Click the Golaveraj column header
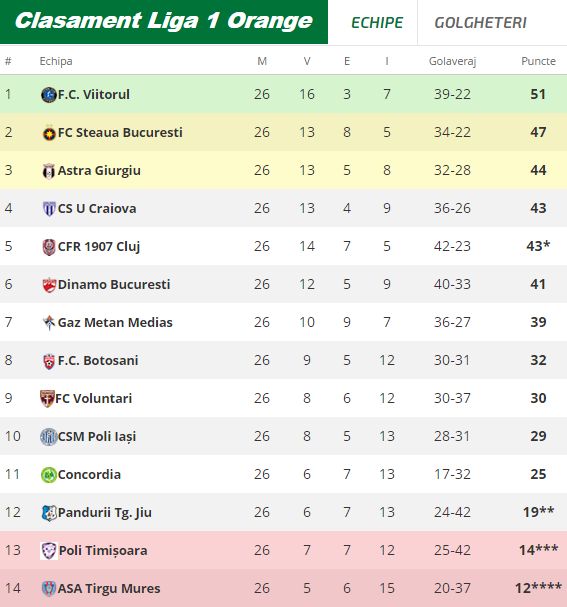 click(452, 62)
